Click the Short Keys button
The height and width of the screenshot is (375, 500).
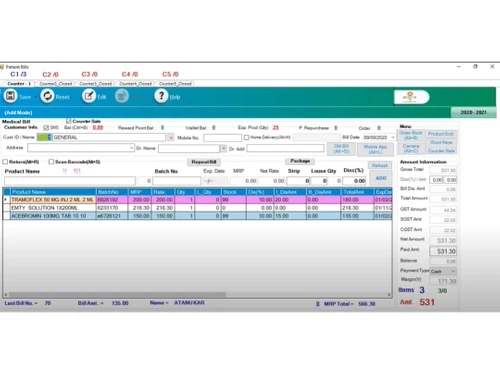(x=441, y=142)
